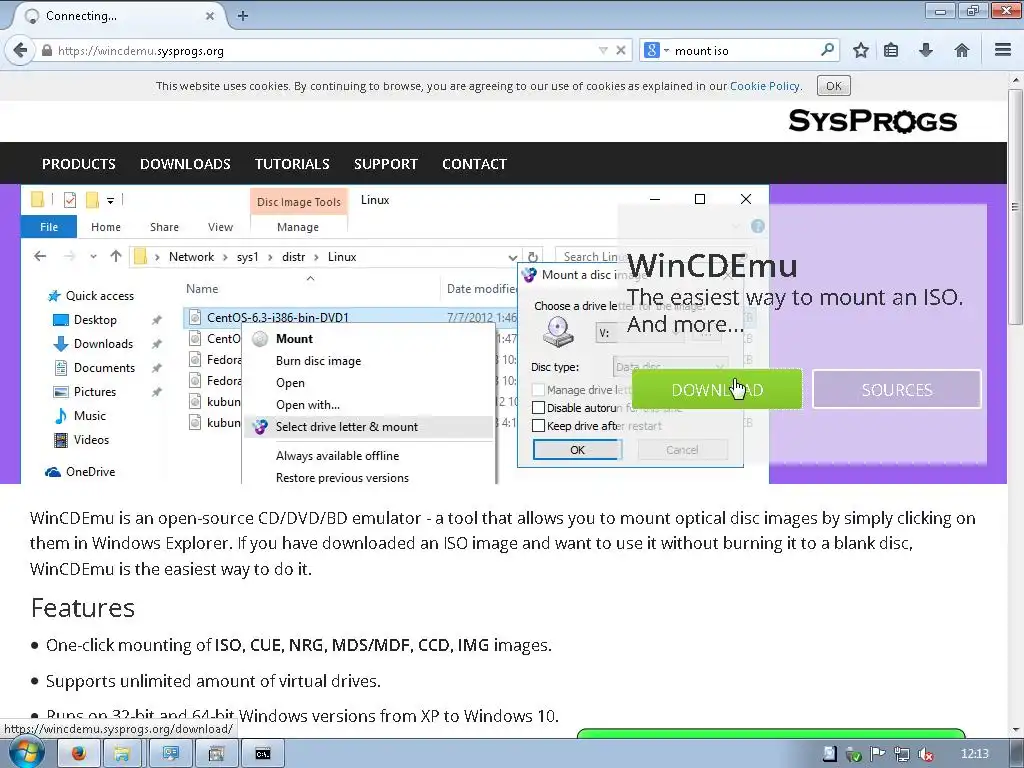Screen dimensions: 1024x768
Task: Click the 'mount iso' search field
Action: click(744, 50)
